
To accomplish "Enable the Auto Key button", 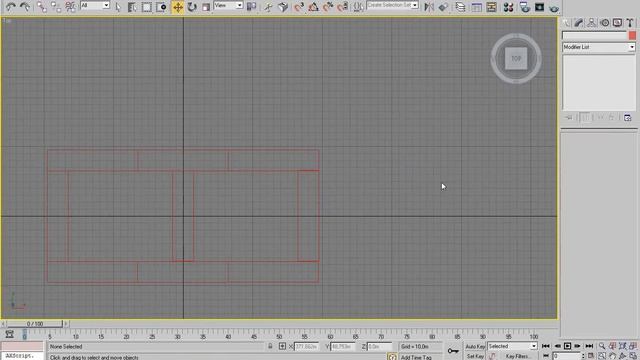I will pos(475,346).
